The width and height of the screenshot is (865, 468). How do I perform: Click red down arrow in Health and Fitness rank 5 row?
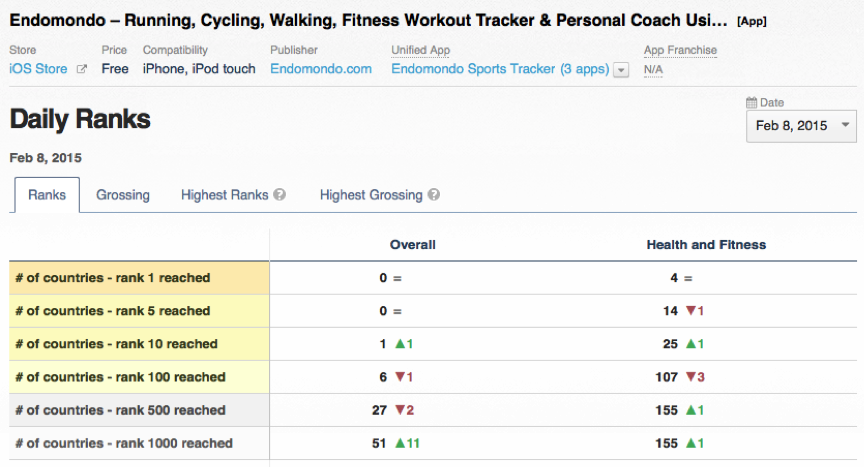689,311
